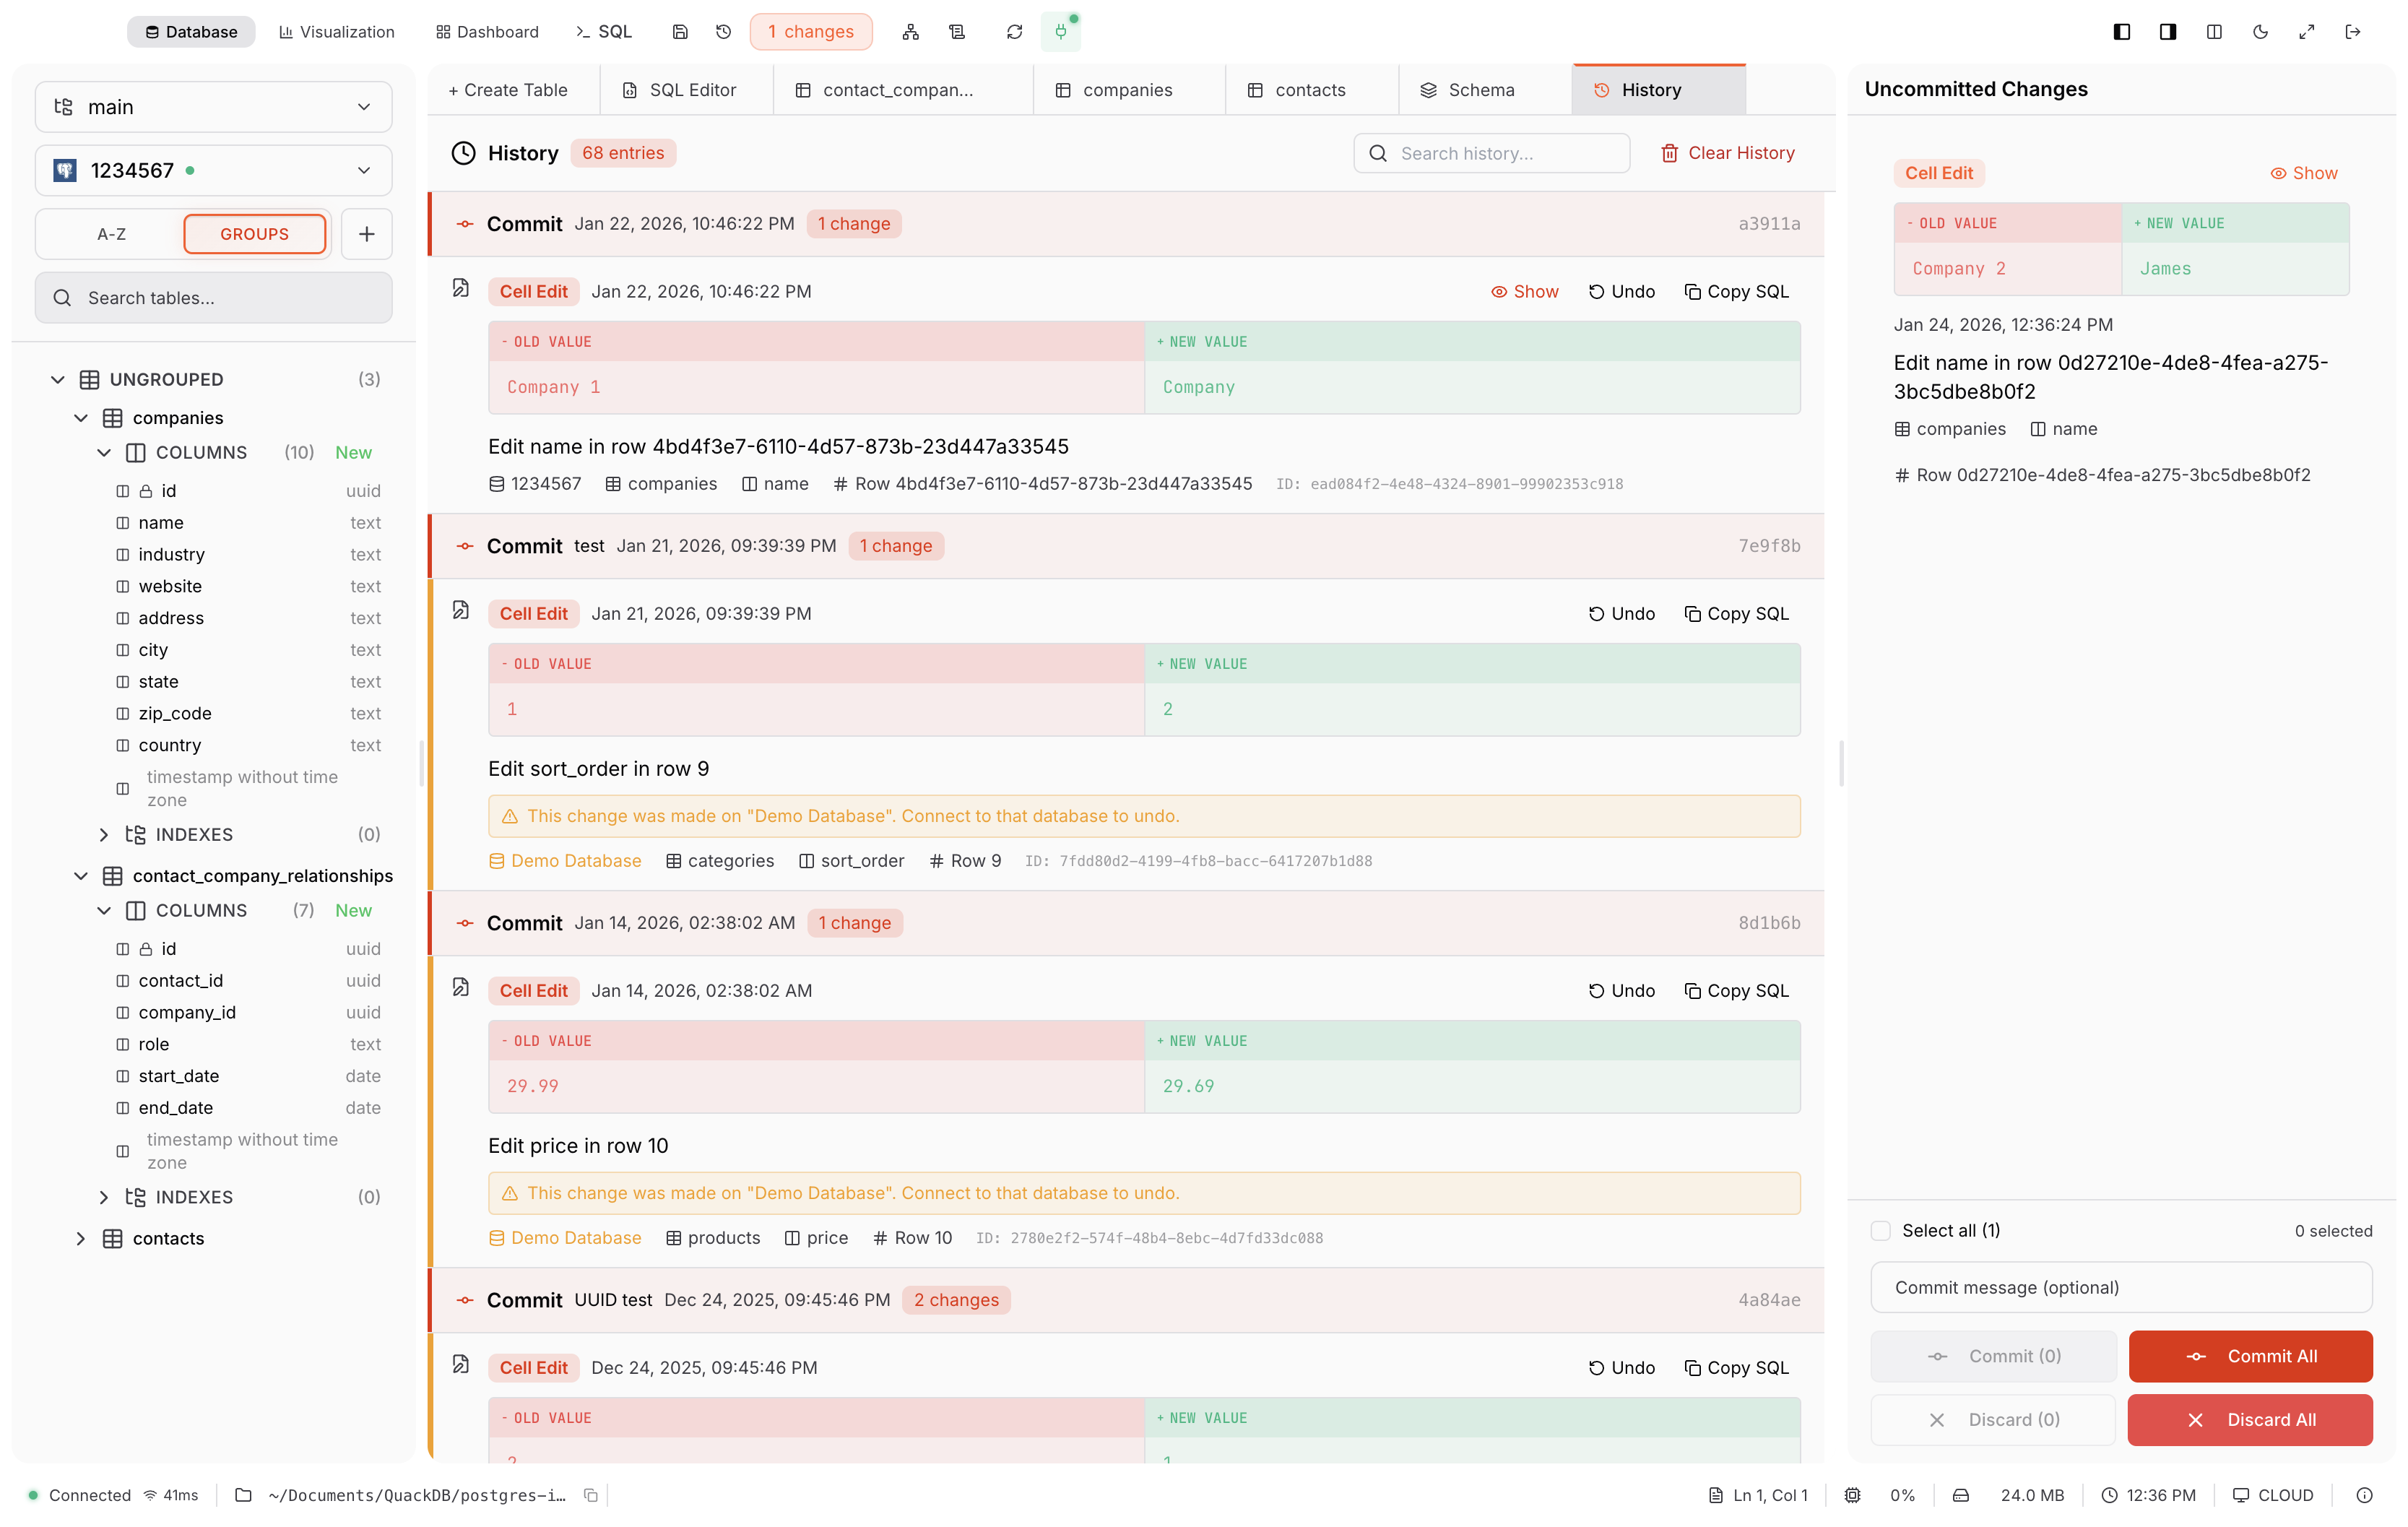Focus the Search history field

coord(1492,154)
